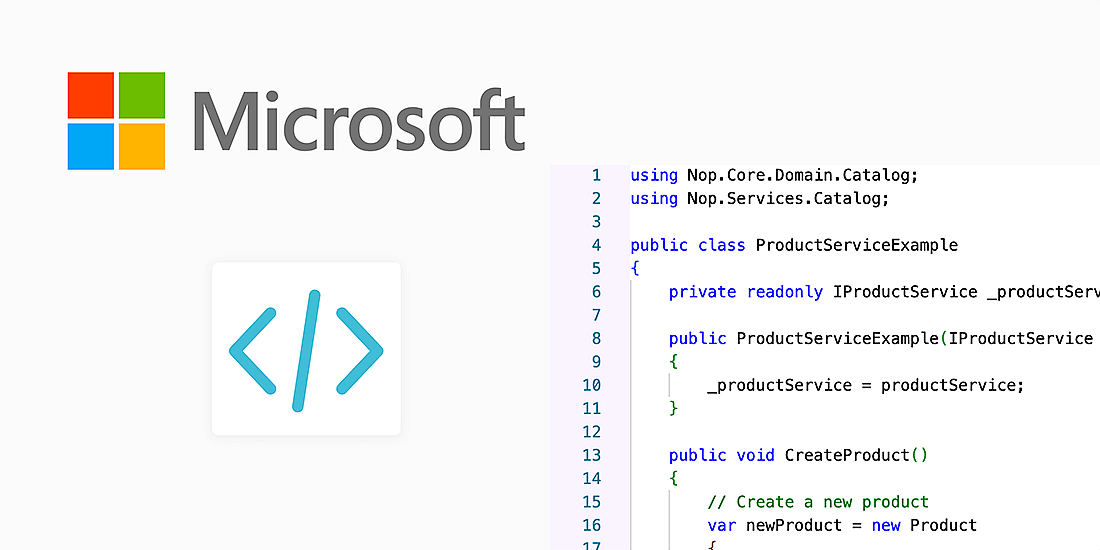Click 'public void CreateProduct()' line

point(798,455)
